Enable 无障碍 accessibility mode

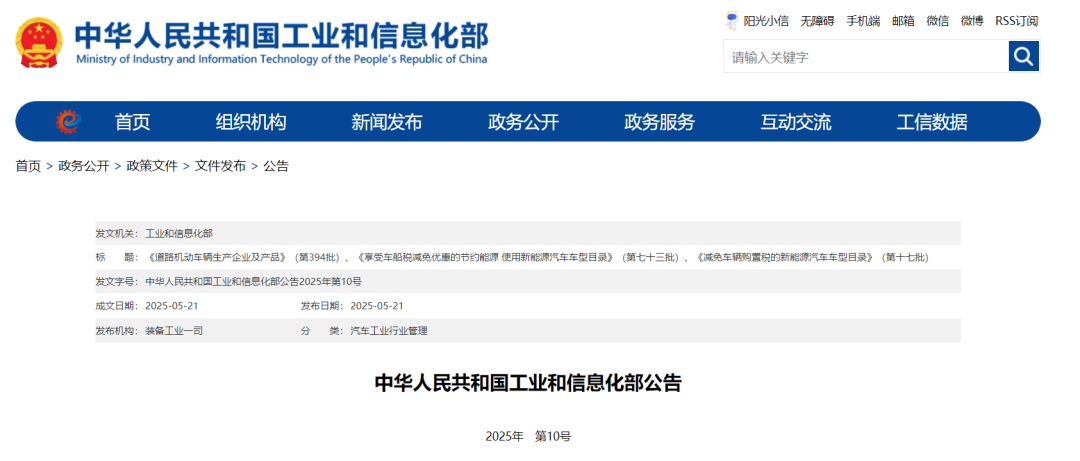click(817, 21)
